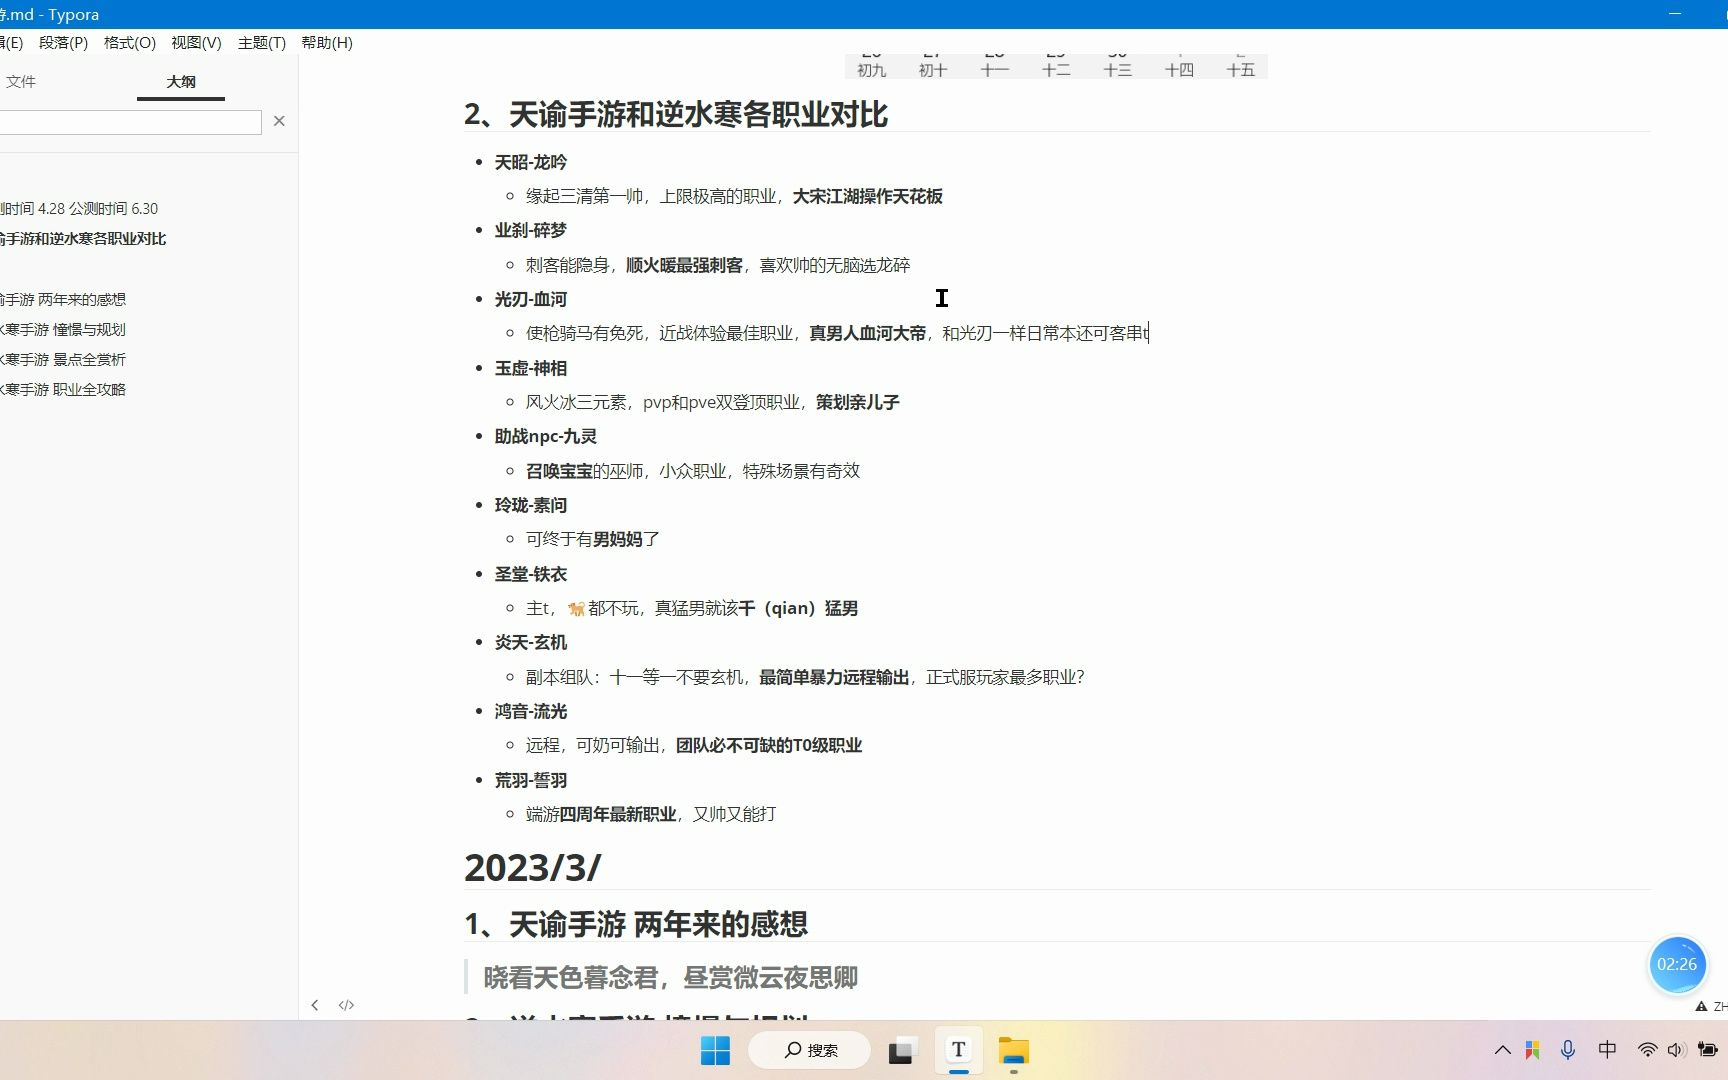Toggle source code mode icon
The height and width of the screenshot is (1080, 1728).
pyautogui.click(x=346, y=1005)
